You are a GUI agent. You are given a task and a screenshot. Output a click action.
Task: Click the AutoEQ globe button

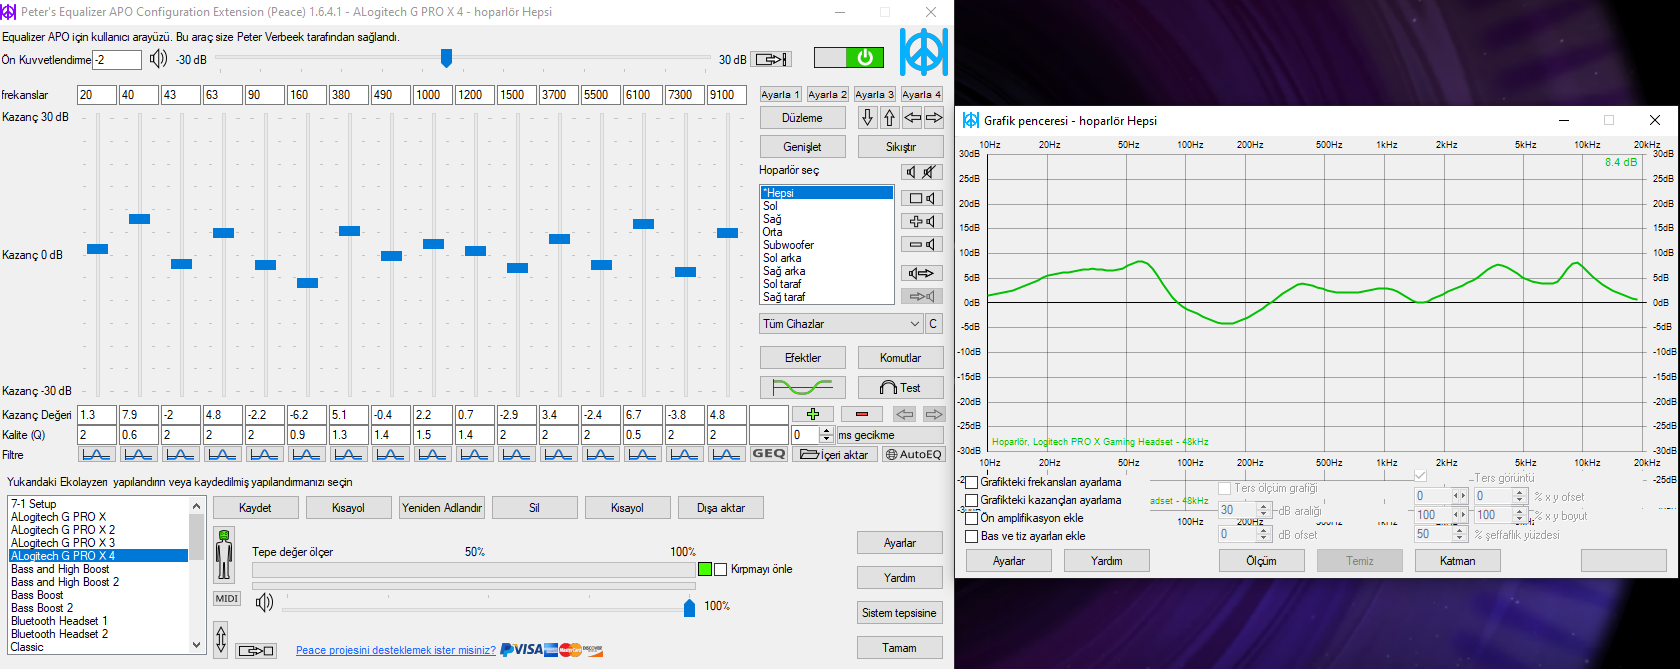coord(914,454)
